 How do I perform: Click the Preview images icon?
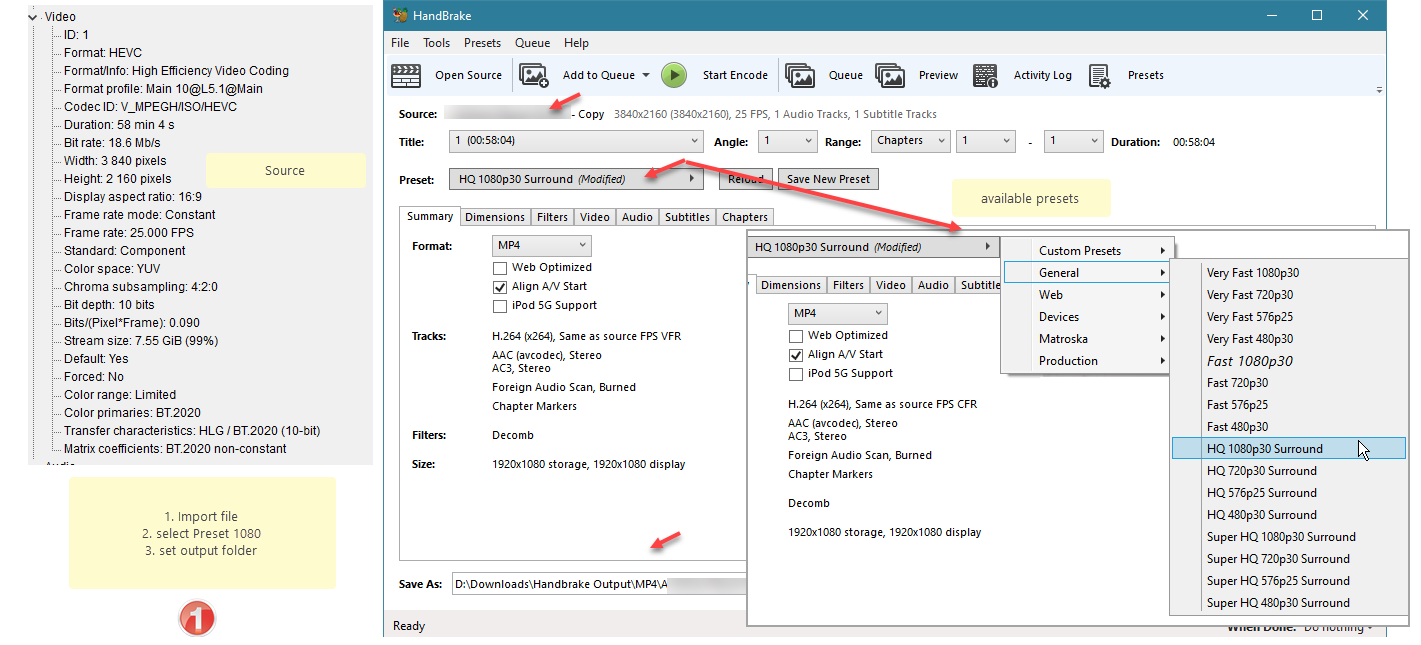click(x=890, y=75)
